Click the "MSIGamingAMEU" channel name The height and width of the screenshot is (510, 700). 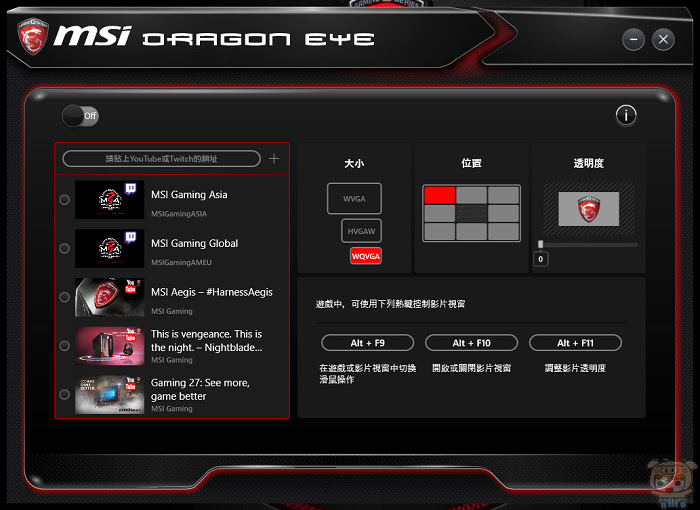(x=181, y=263)
